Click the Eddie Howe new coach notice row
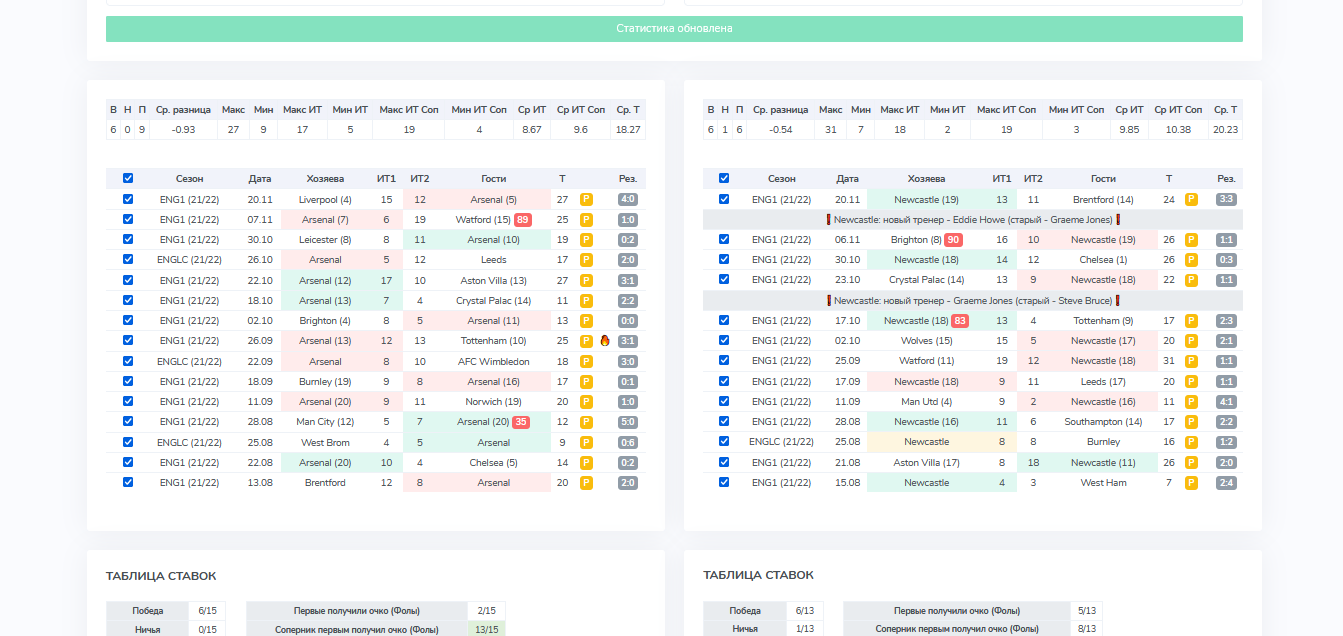The image size is (1343, 636). tap(972, 219)
